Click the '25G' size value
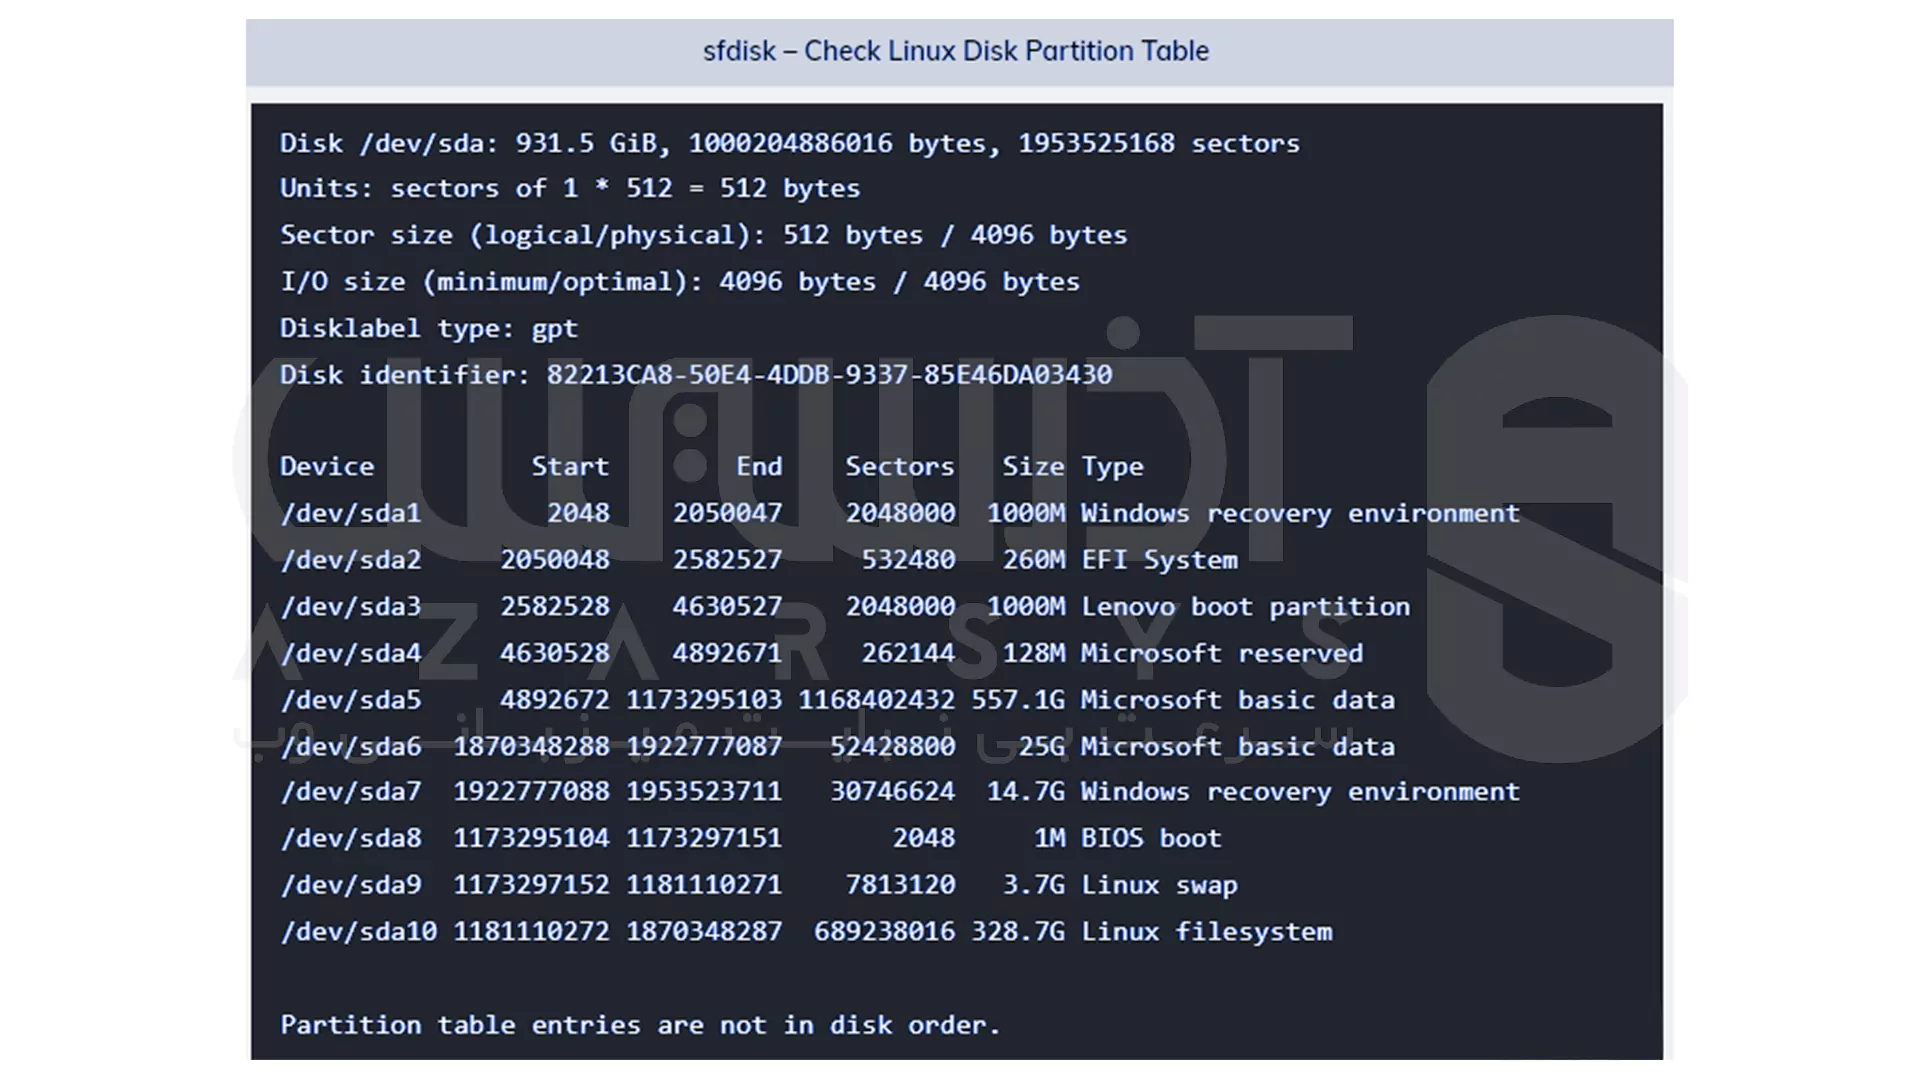This screenshot has width=1920, height=1080. pos(1042,746)
